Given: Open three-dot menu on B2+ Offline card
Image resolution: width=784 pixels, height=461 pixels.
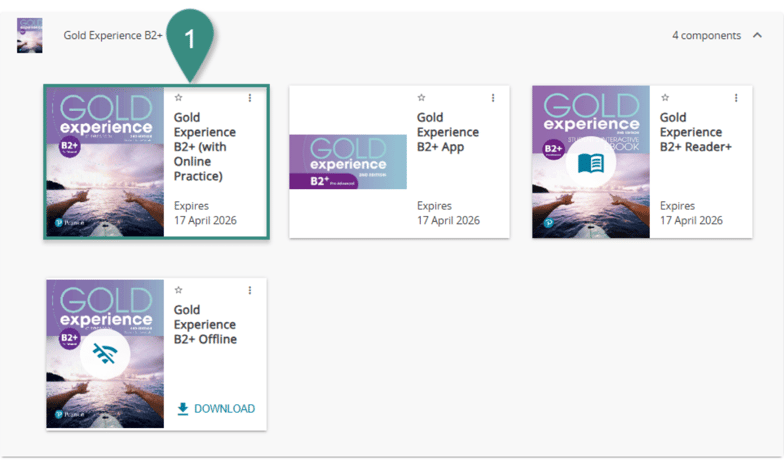Looking at the screenshot, I should pyautogui.click(x=250, y=290).
